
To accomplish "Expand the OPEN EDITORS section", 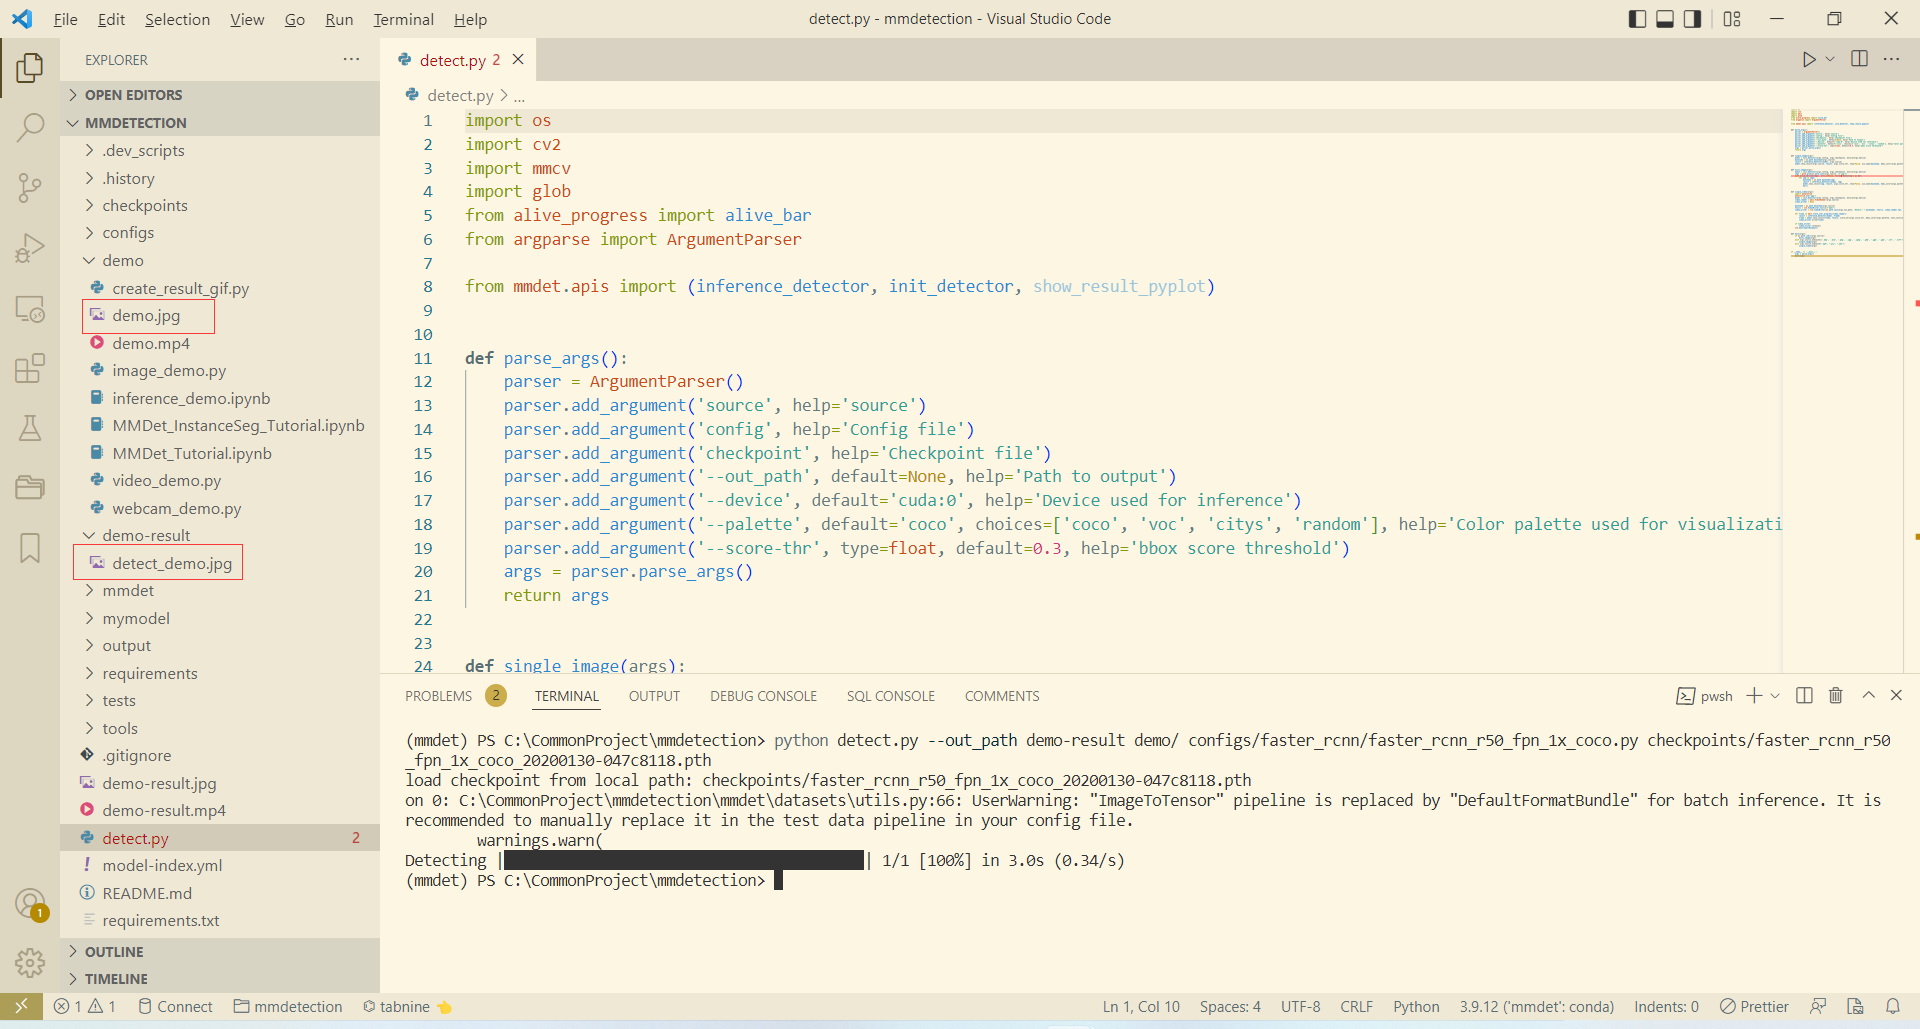I will [x=220, y=95].
